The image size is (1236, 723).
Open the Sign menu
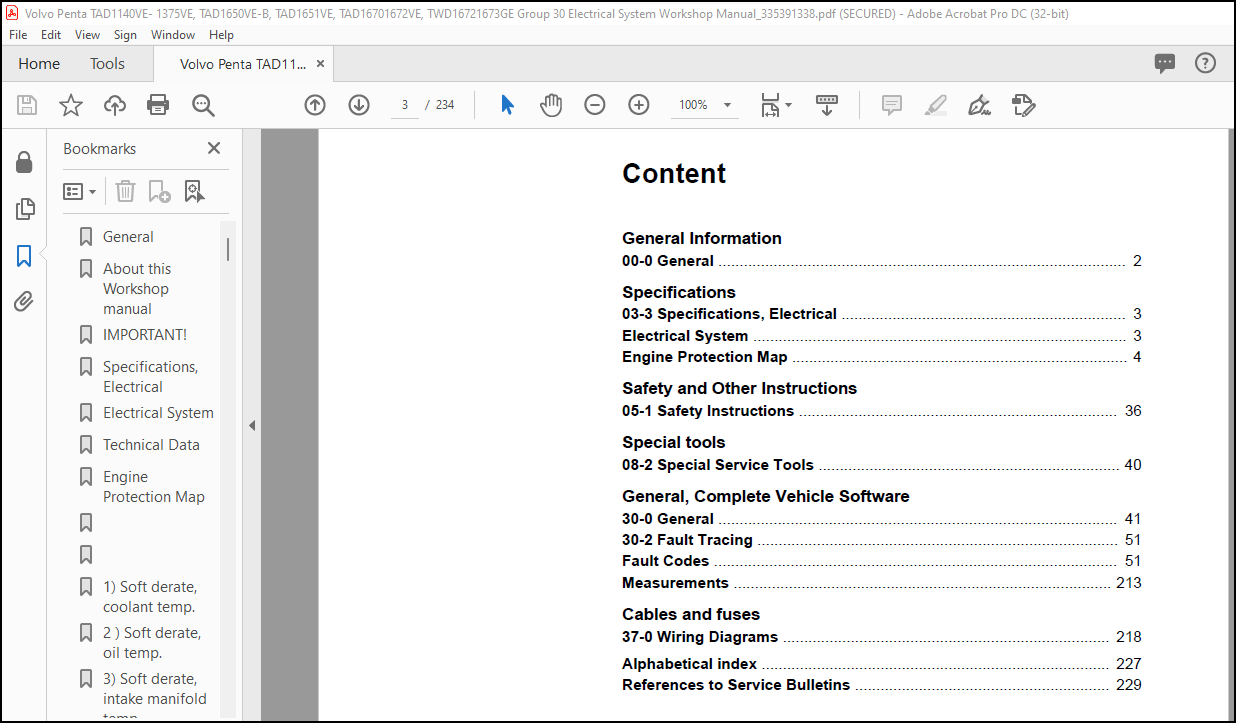[125, 34]
